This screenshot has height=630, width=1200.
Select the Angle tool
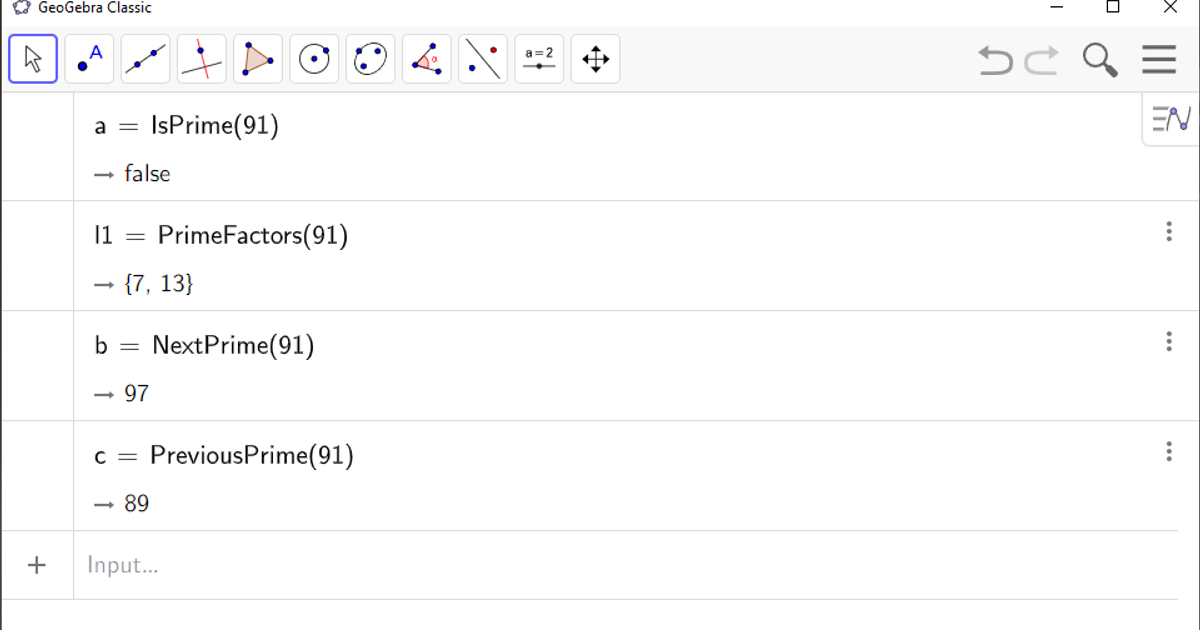[x=426, y=58]
